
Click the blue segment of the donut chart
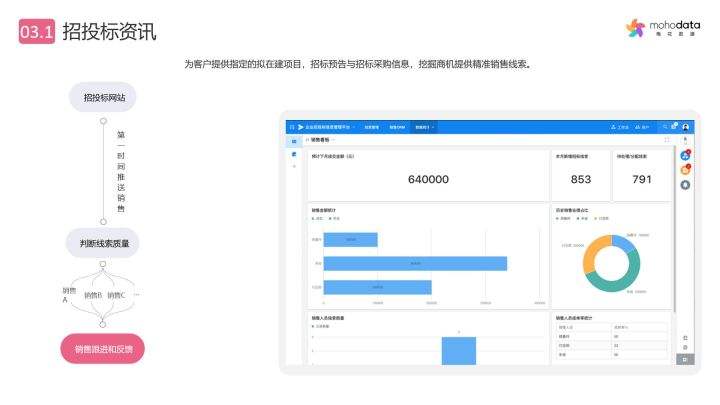(624, 242)
